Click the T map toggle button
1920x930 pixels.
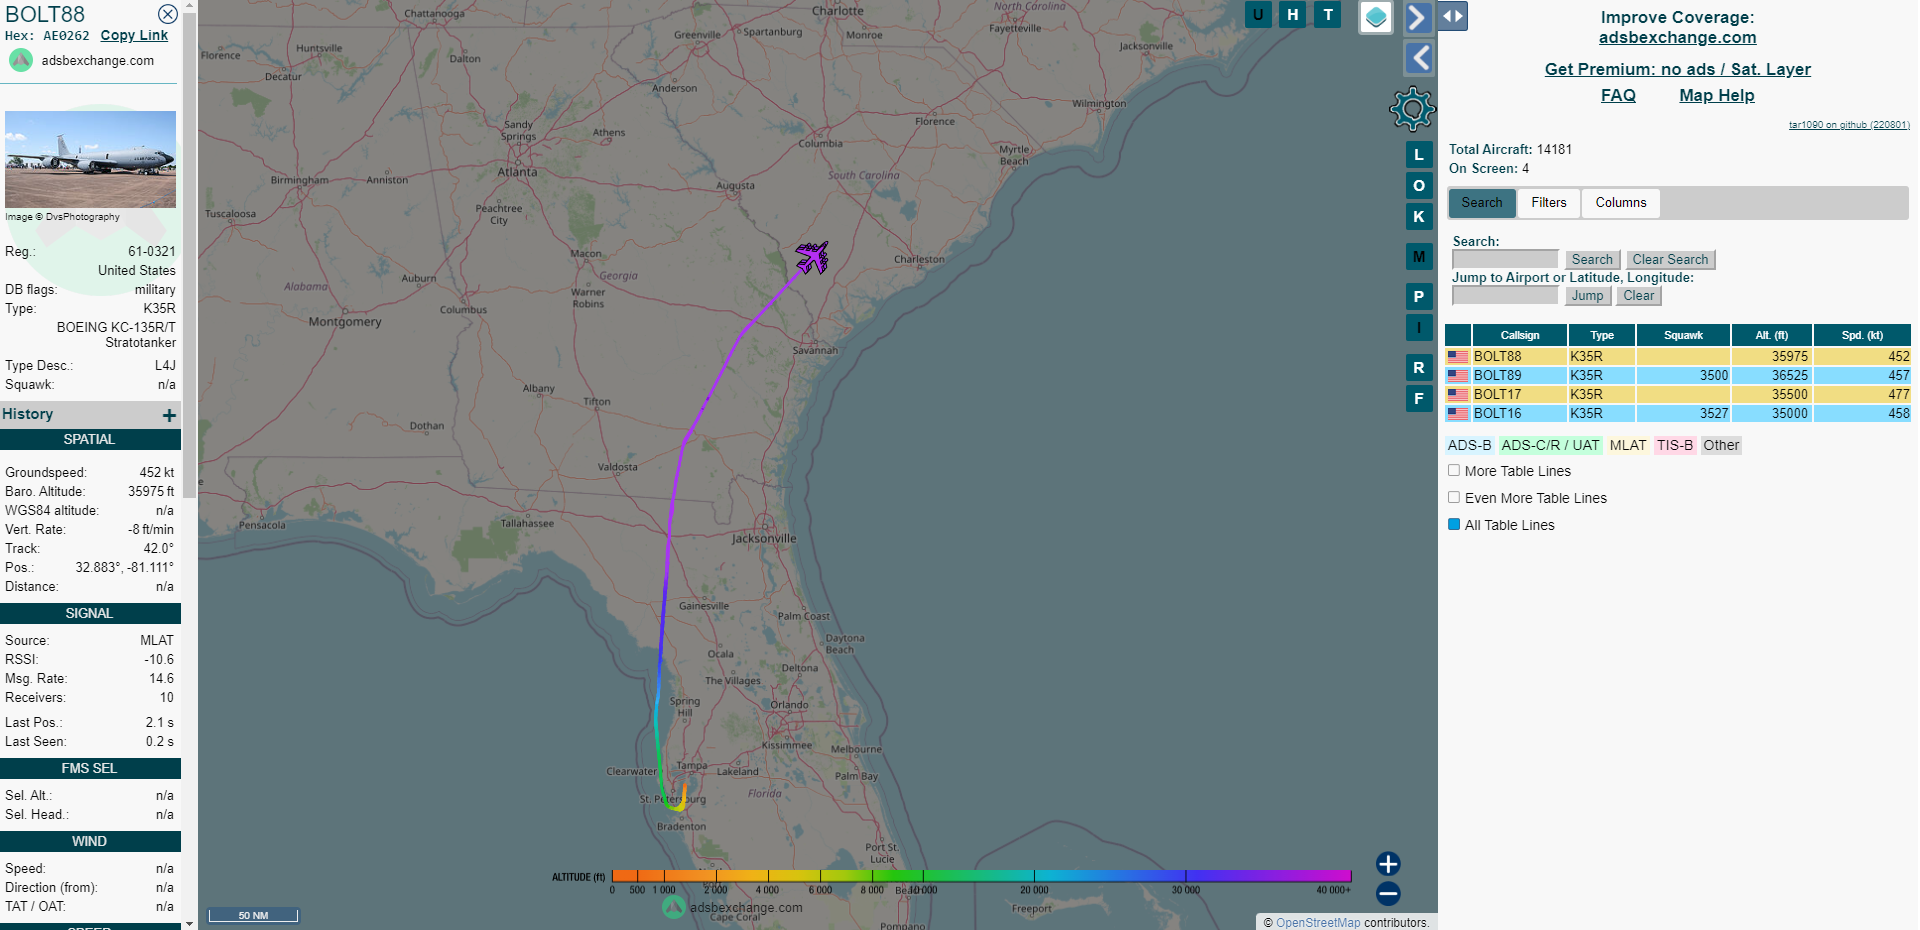pyautogui.click(x=1328, y=14)
